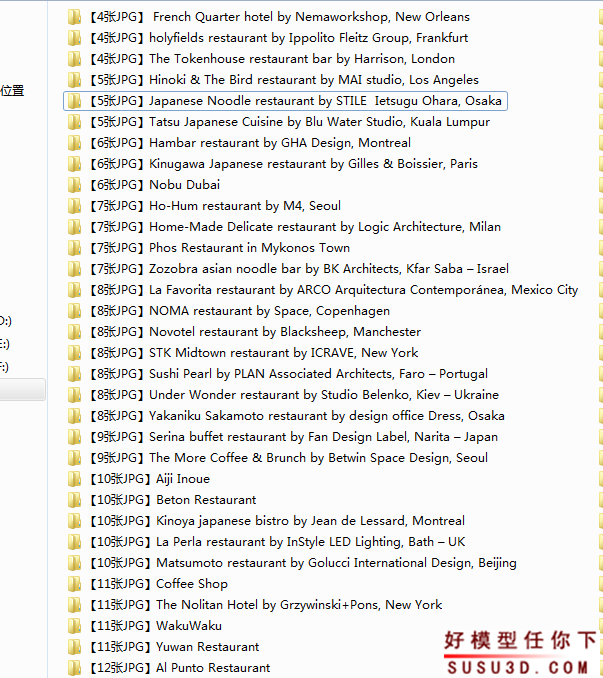This screenshot has width=603, height=678.
Task: Select 'Sushi Pearl by PLAN Associated Architects' name
Action: point(319,374)
